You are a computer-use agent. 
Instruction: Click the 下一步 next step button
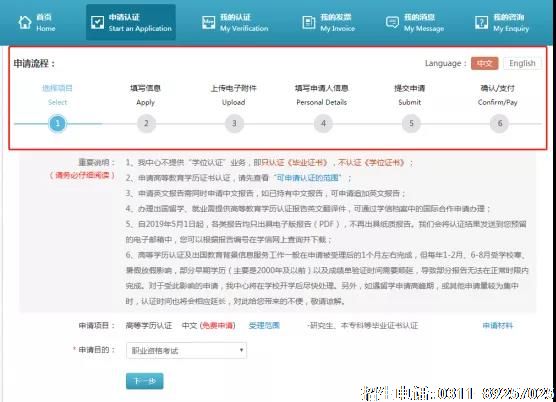coord(145,381)
